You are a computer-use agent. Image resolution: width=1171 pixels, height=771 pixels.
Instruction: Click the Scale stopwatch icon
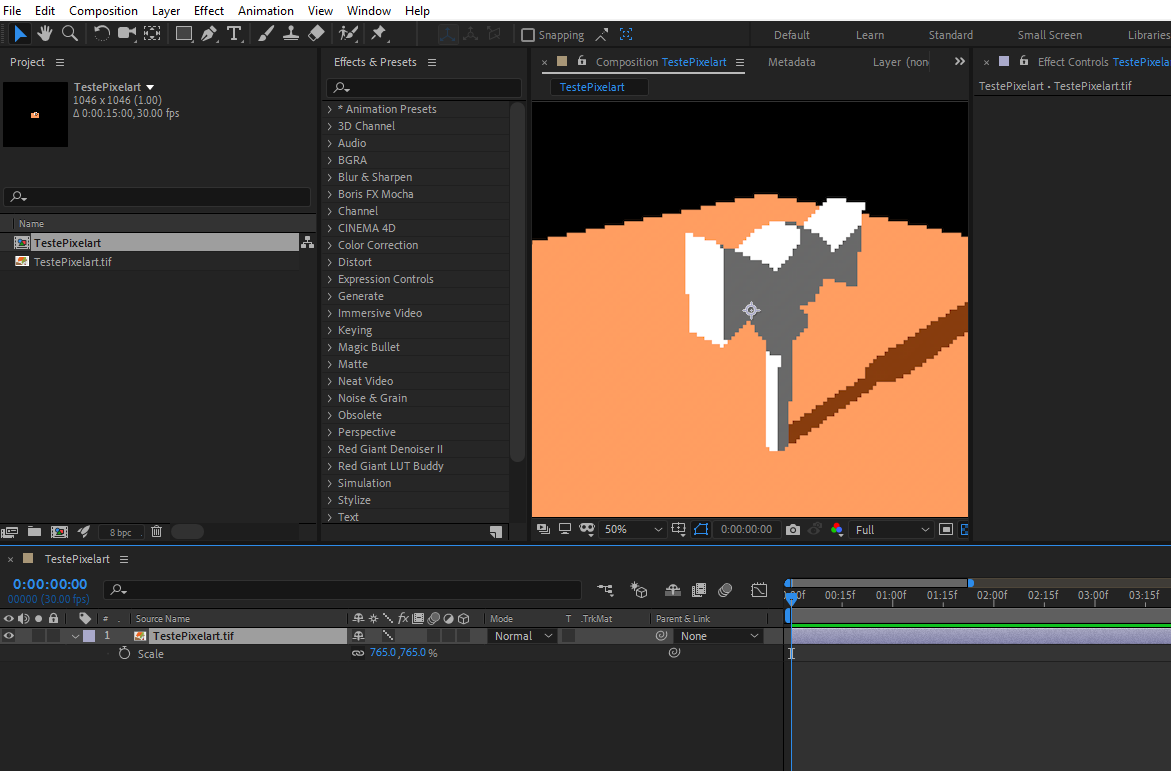click(x=124, y=654)
